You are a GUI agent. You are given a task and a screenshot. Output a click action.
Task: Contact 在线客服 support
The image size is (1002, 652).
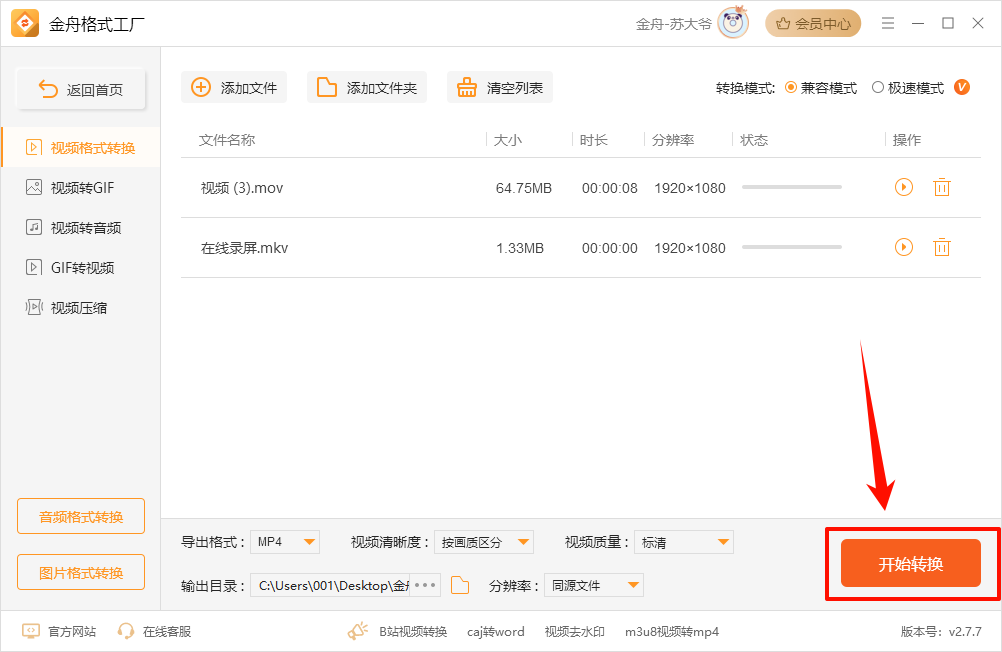154,632
